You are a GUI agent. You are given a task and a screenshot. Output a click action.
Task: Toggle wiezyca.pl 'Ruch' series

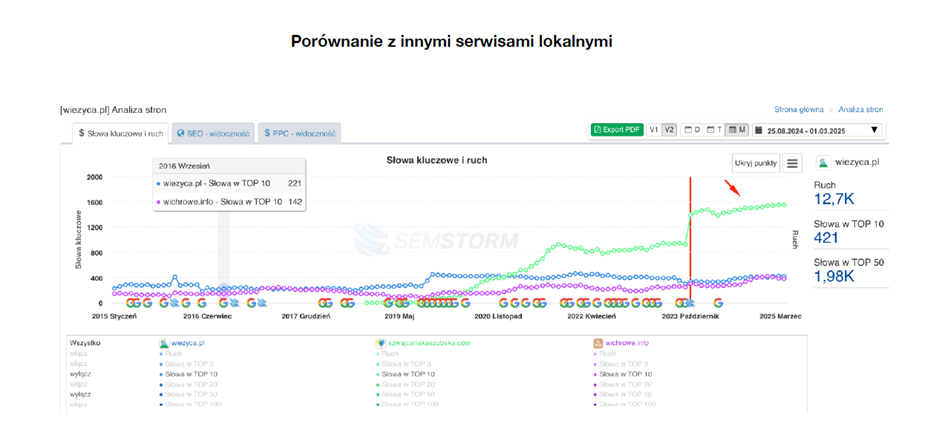[x=170, y=354]
